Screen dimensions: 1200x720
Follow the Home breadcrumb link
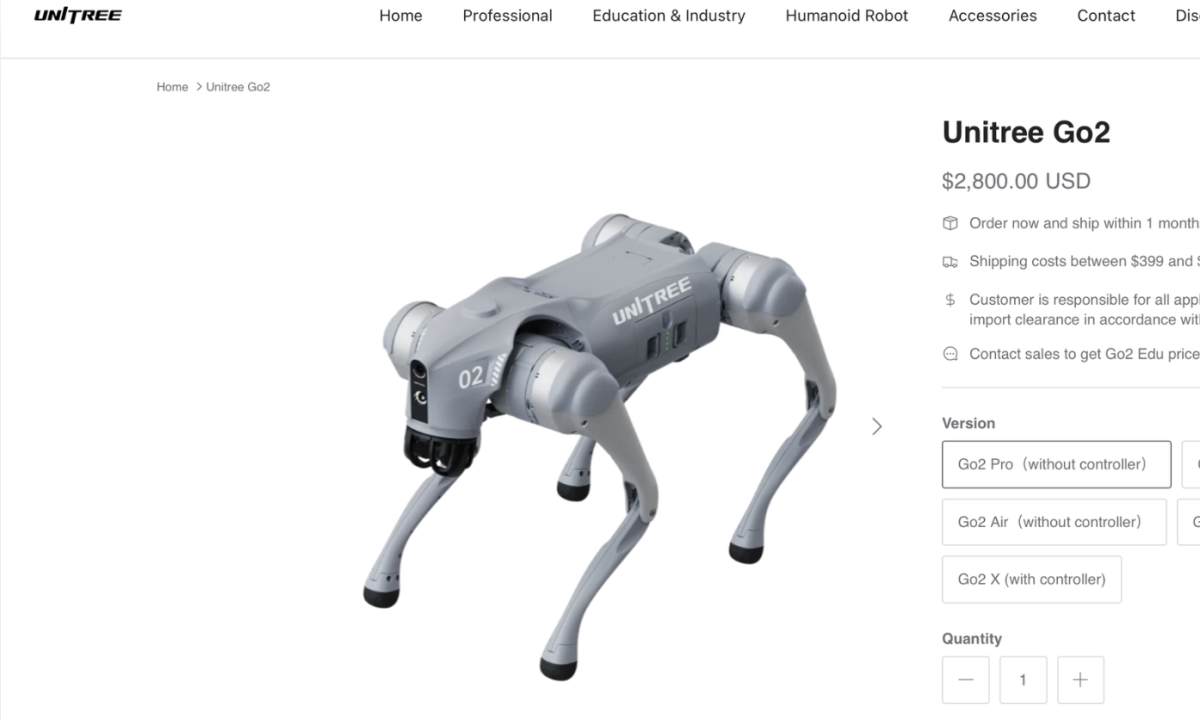172,87
